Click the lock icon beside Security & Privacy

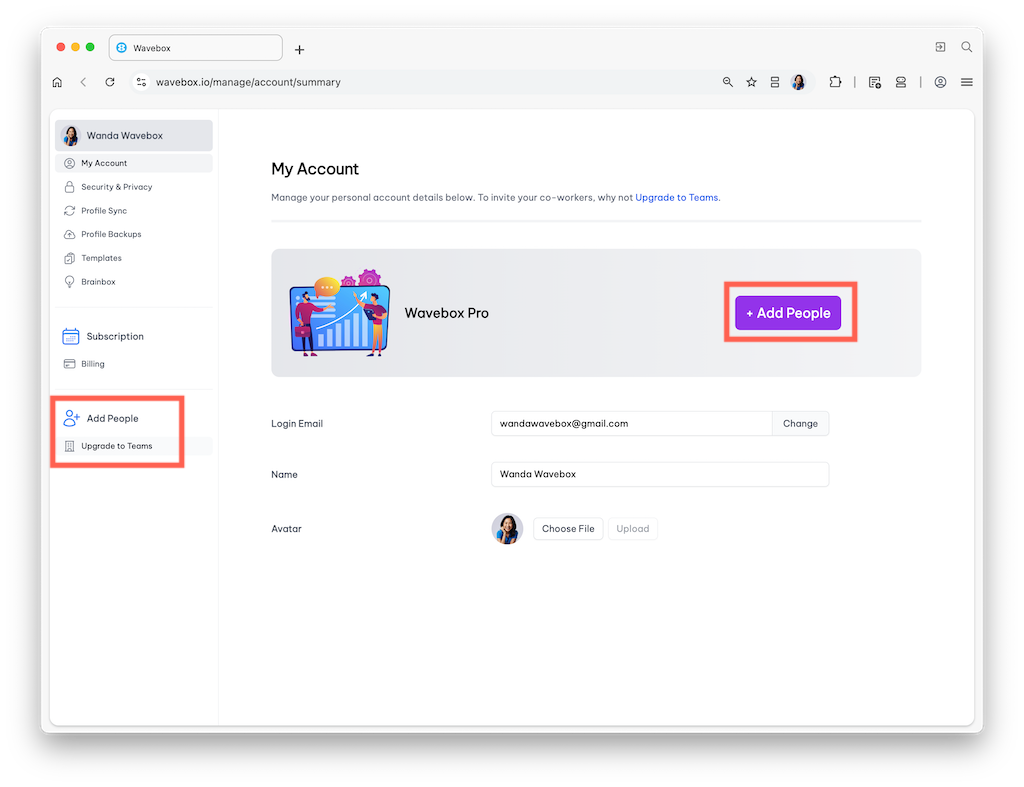pyautogui.click(x=69, y=187)
